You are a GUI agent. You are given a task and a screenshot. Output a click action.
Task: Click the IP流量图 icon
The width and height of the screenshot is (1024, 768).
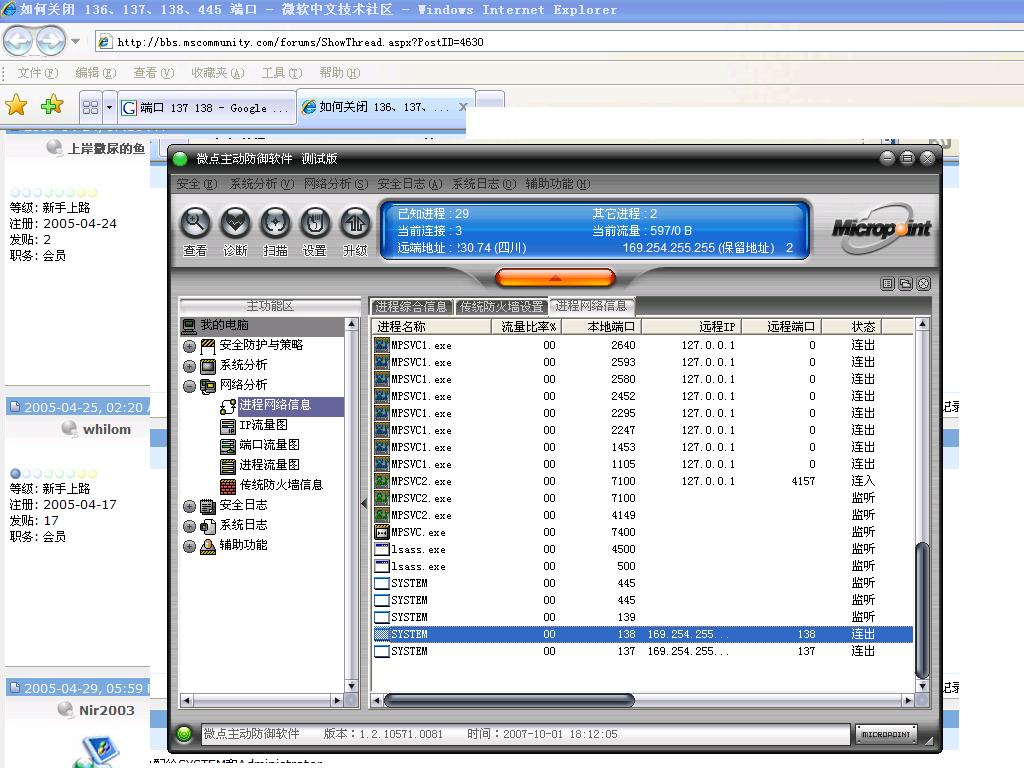228,426
